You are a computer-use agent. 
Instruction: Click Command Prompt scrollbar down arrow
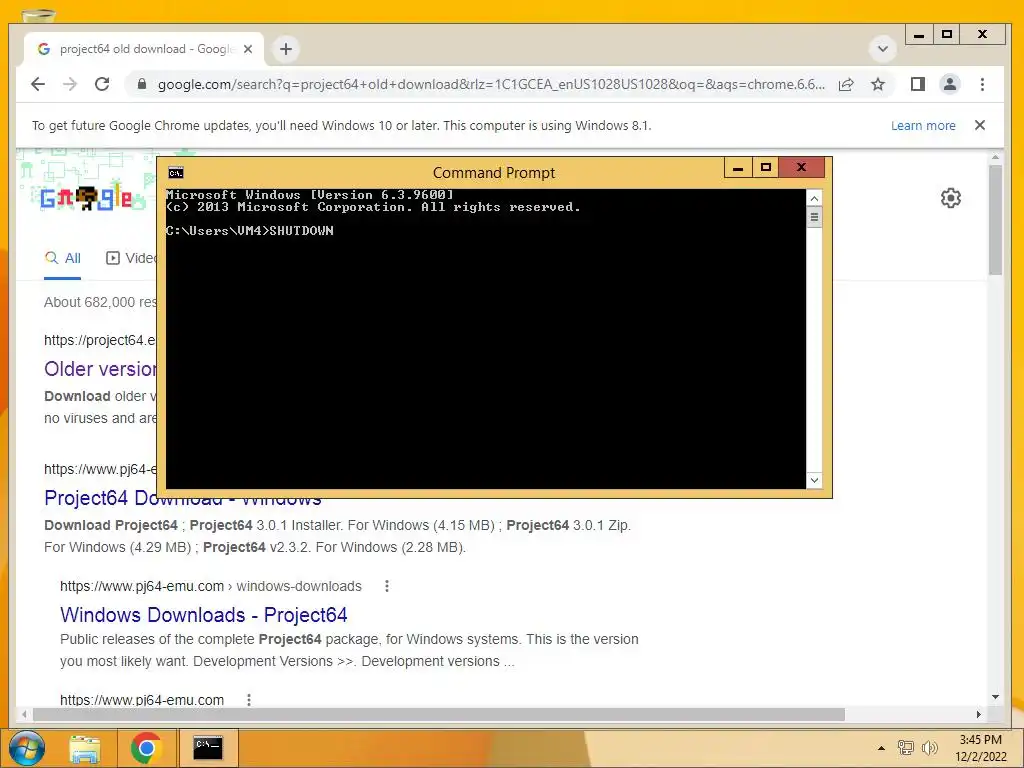(814, 480)
